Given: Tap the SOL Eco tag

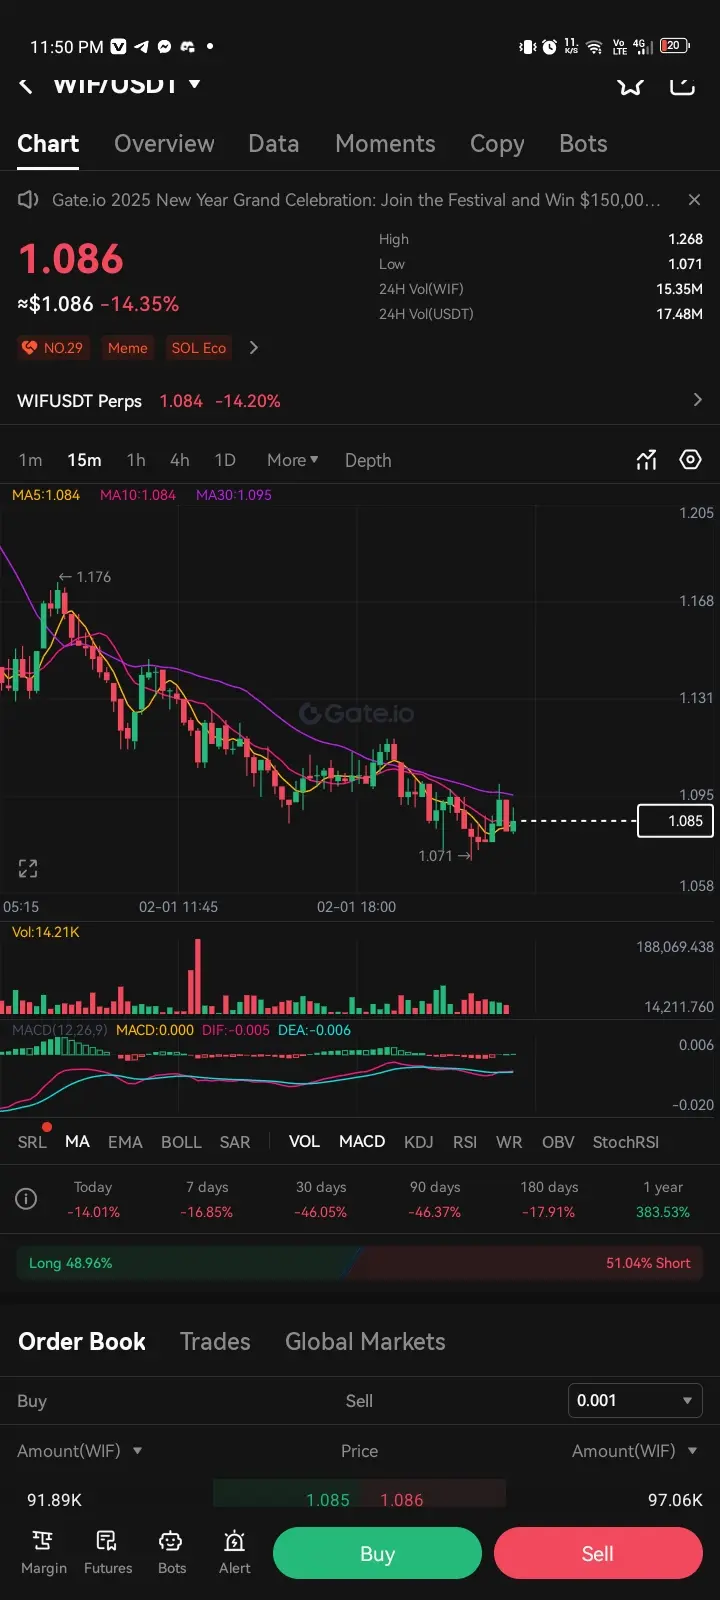Looking at the screenshot, I should [x=199, y=348].
